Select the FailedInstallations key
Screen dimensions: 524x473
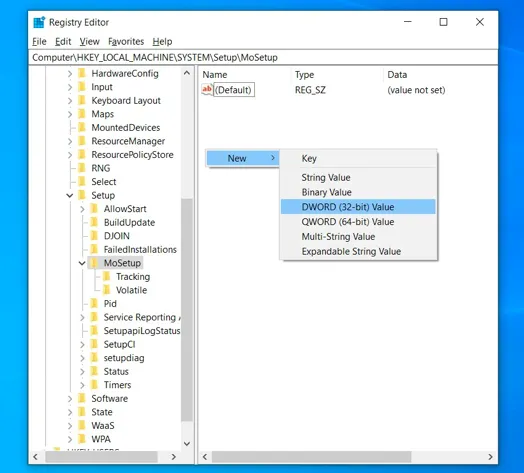[140, 249]
